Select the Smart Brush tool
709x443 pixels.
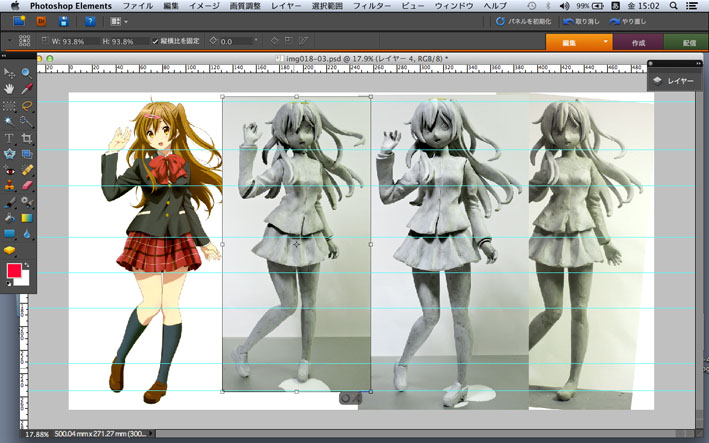coord(27,202)
